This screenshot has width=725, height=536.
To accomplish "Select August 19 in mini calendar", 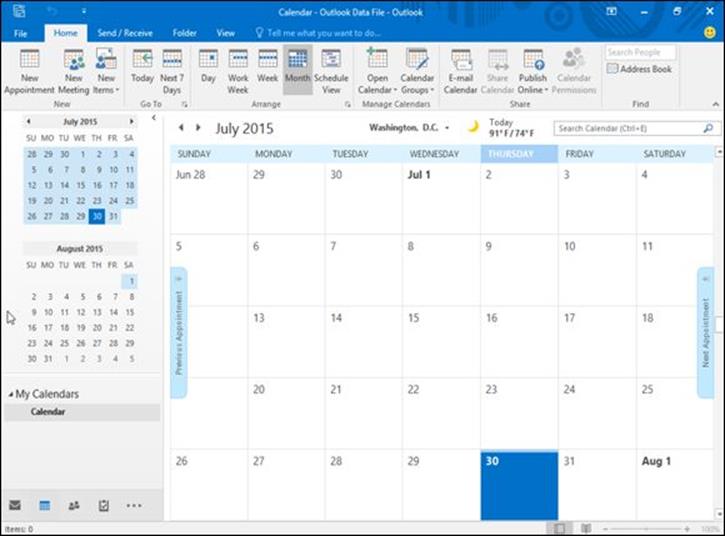I will click(x=80, y=327).
